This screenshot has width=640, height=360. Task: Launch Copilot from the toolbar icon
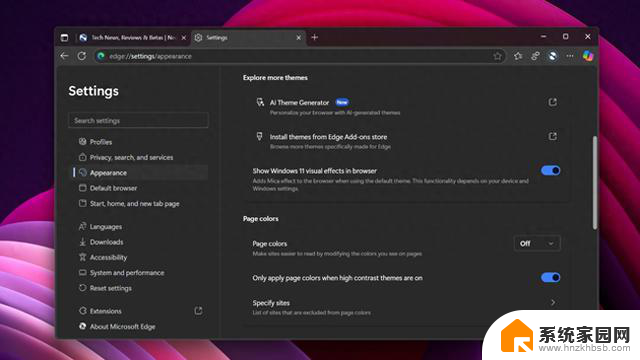click(588, 56)
